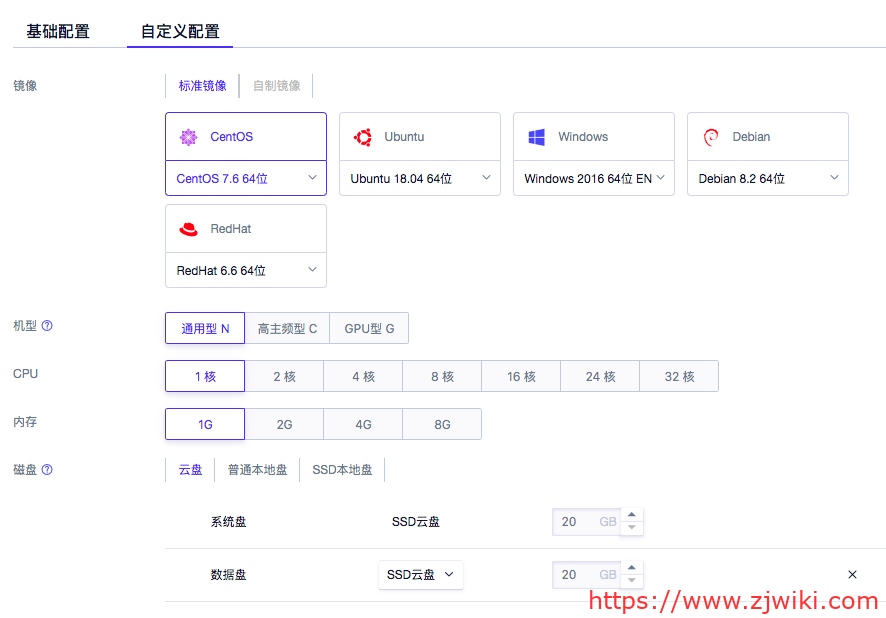This screenshot has height=618, width=886.
Task: Open the Windows 2016 64位 EN version dropdown
Action: click(x=593, y=178)
